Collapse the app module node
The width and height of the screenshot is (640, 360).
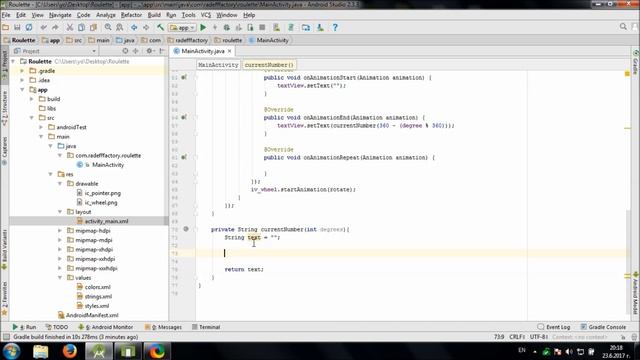pos(22,89)
